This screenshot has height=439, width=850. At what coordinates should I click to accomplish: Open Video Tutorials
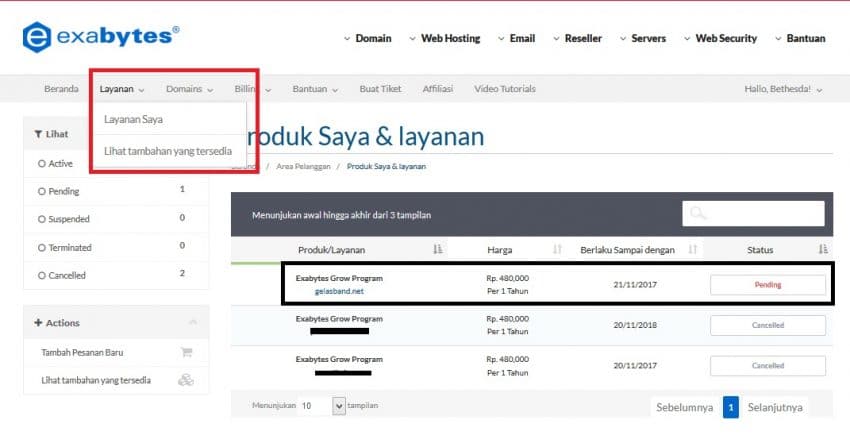[x=505, y=89]
